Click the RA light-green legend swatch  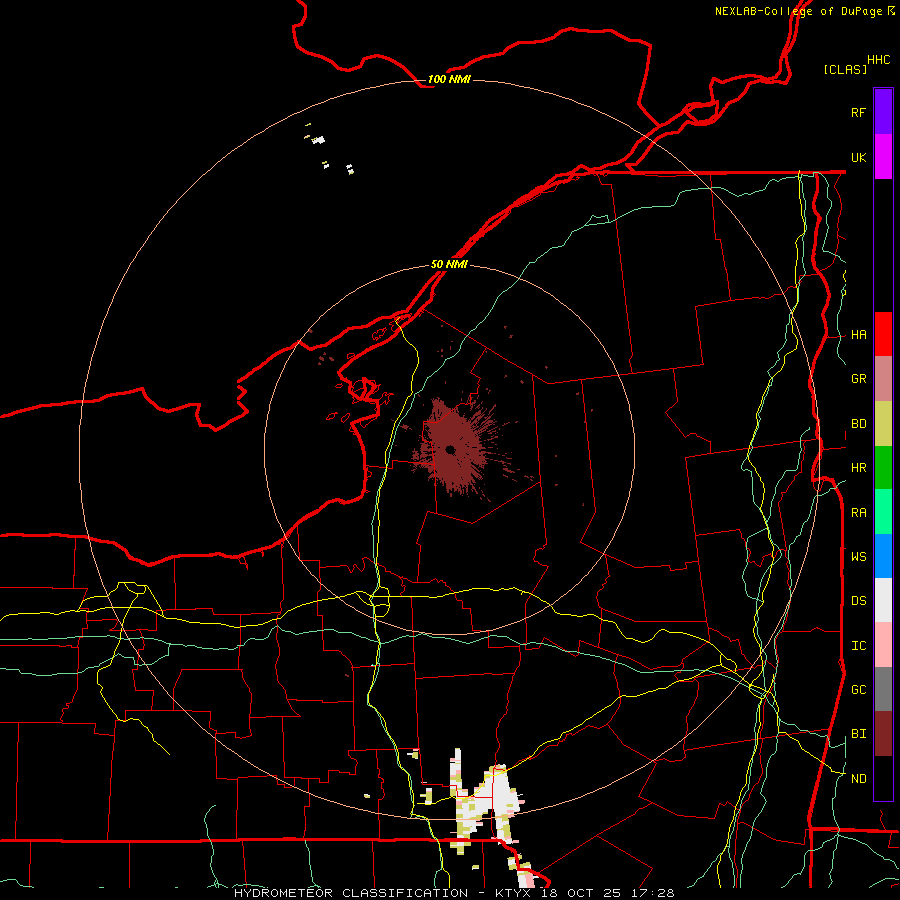pos(883,512)
